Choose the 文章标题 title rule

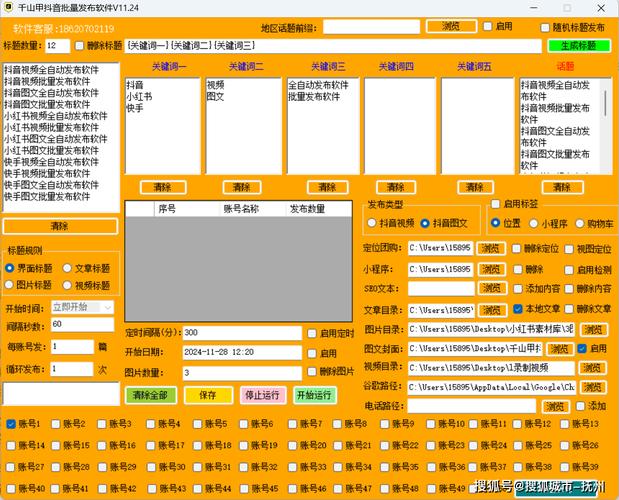coord(67,268)
